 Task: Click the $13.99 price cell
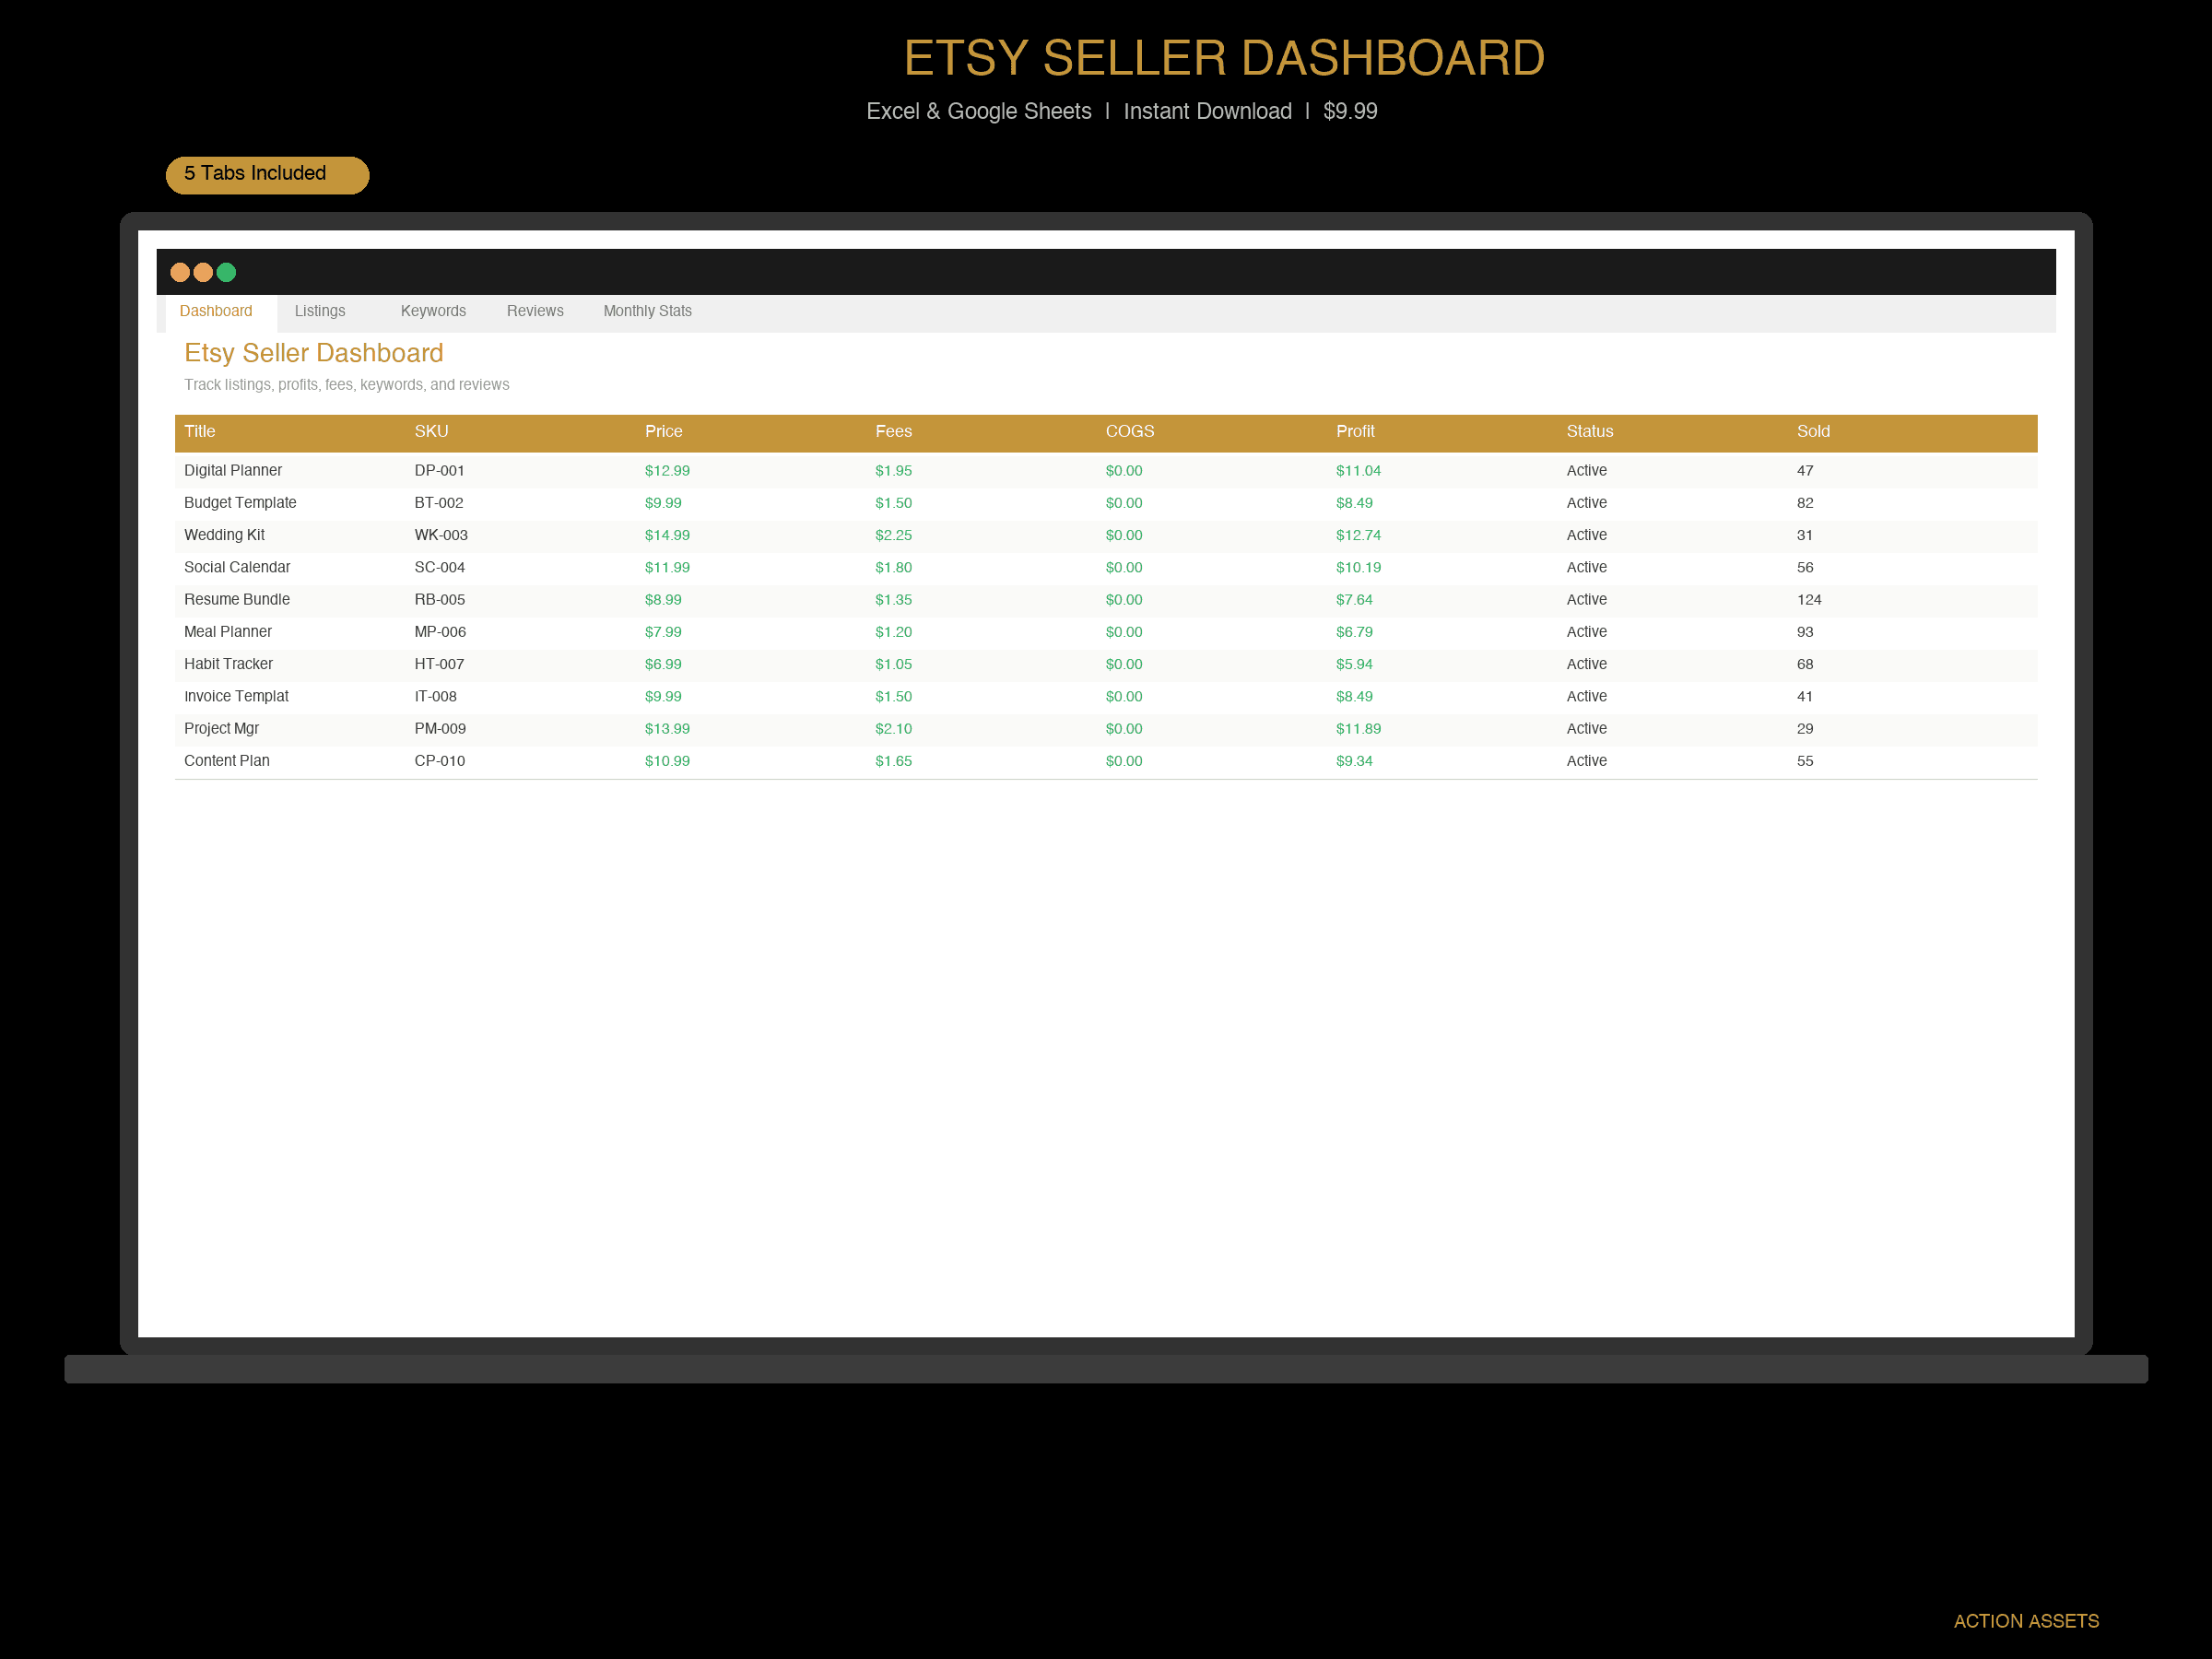coord(667,728)
